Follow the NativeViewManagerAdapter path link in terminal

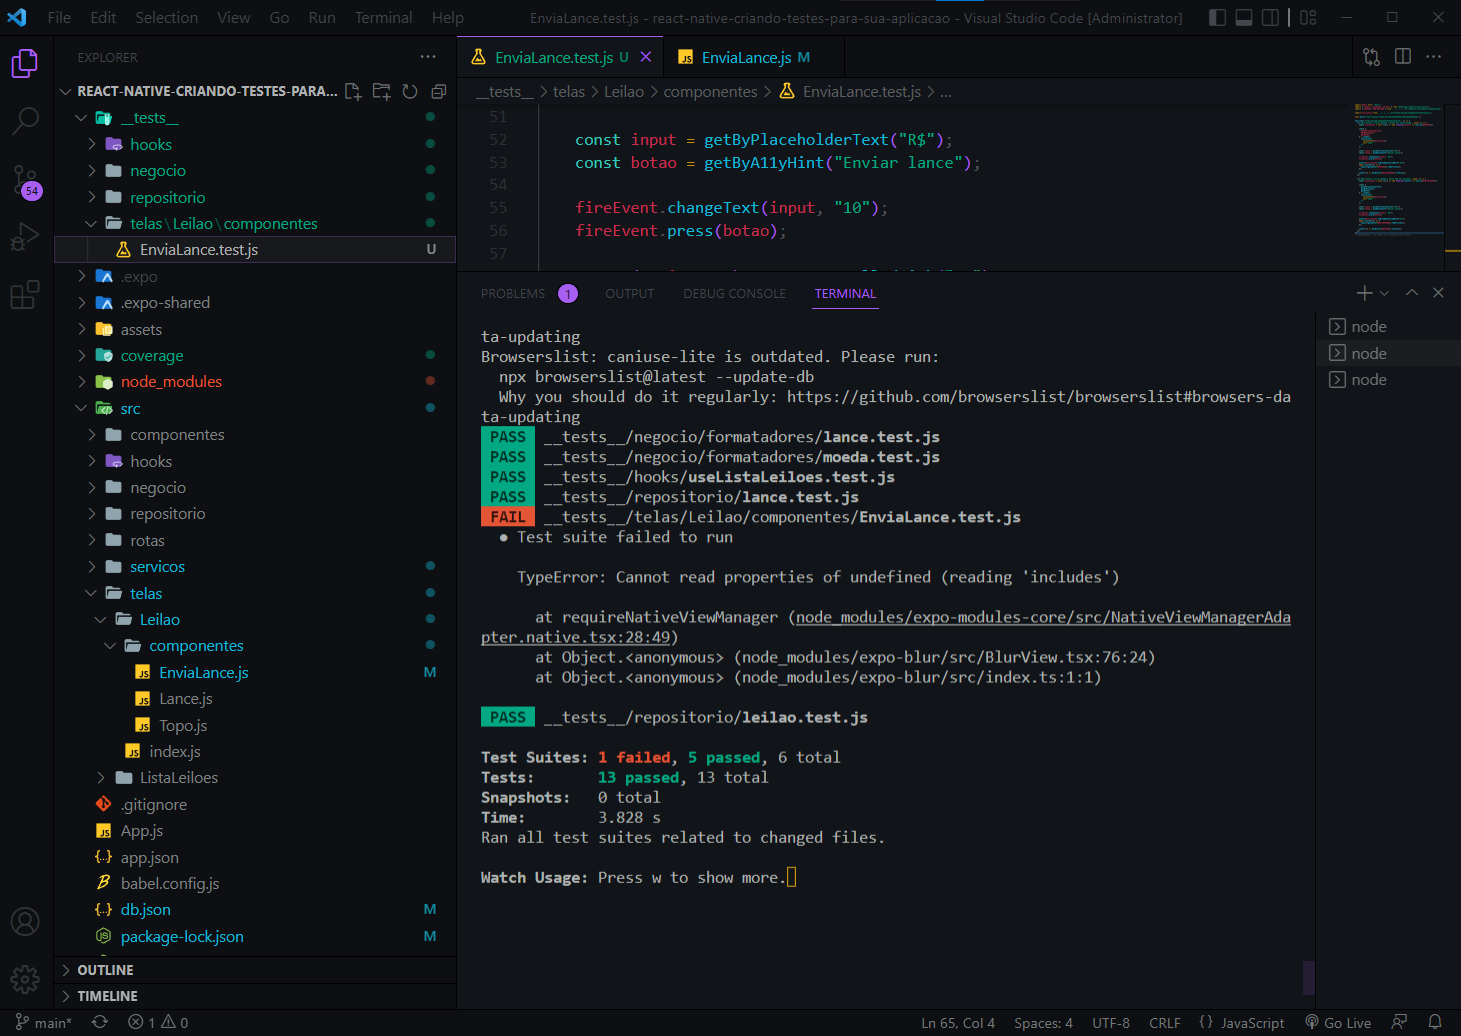click(x=1043, y=617)
